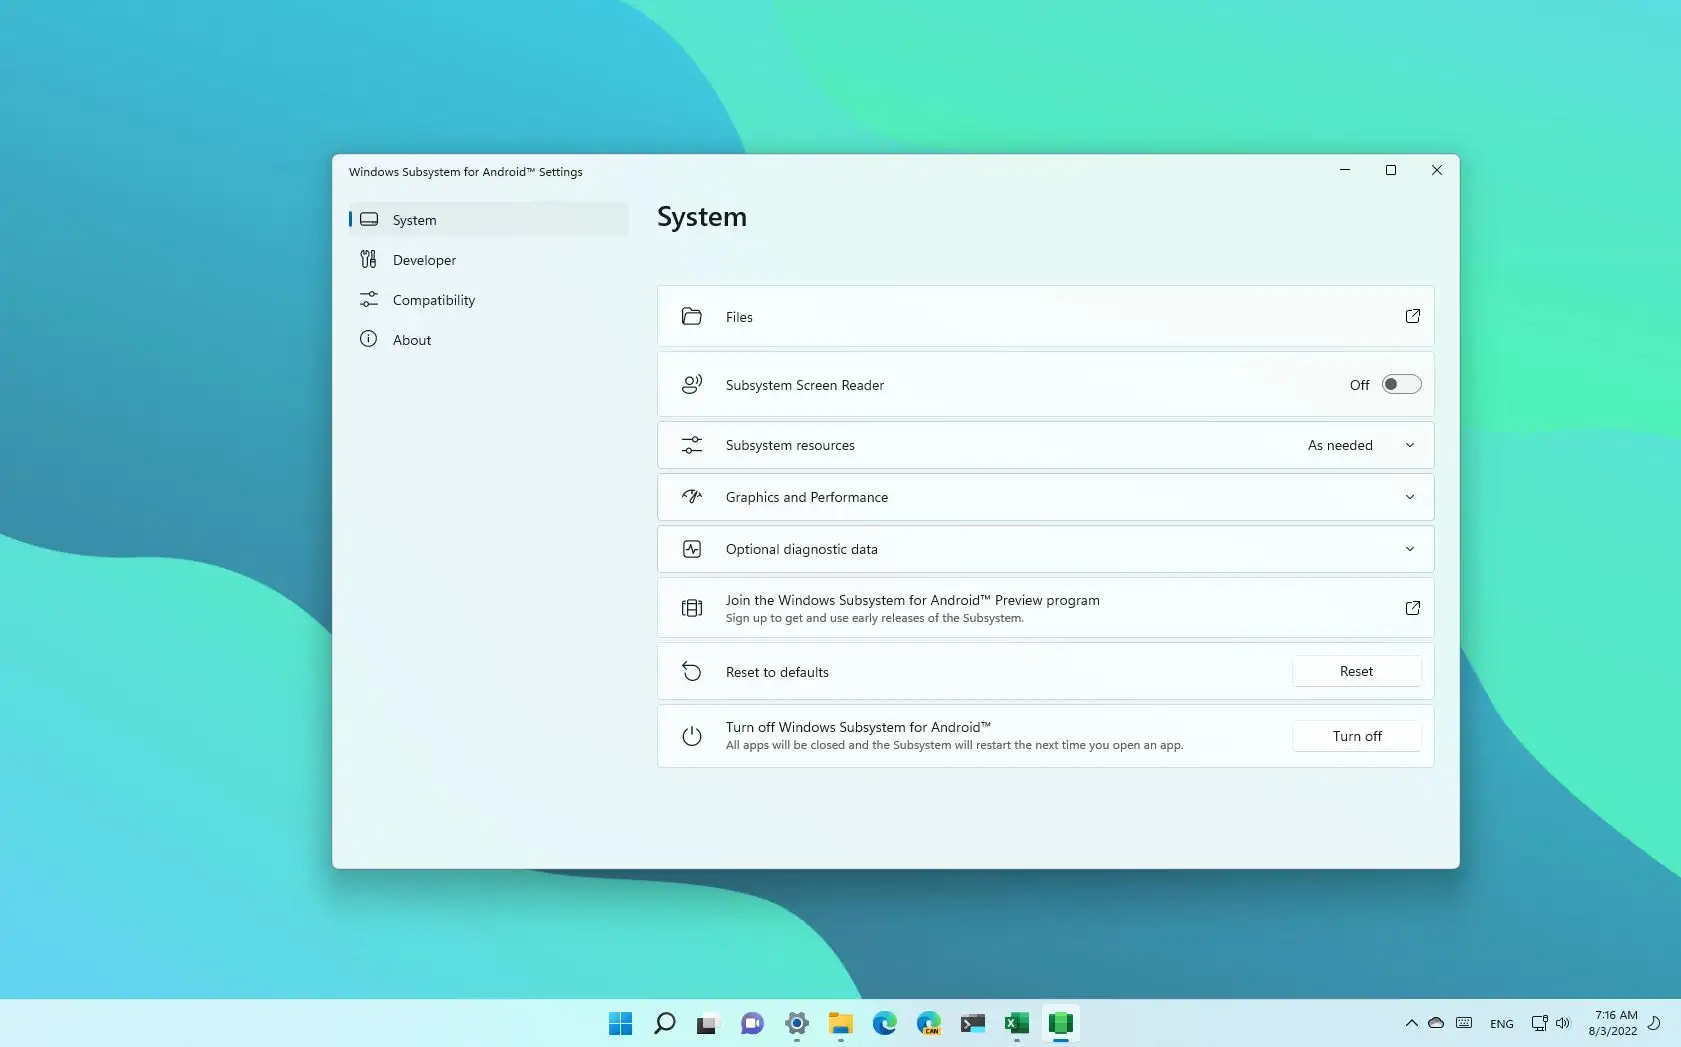Open File Explorer on the taskbar
The image size is (1681, 1047).
[841, 1023]
